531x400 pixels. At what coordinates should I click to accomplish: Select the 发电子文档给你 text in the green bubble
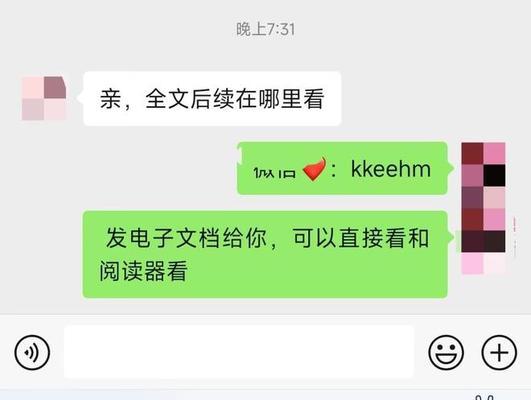click(187, 237)
